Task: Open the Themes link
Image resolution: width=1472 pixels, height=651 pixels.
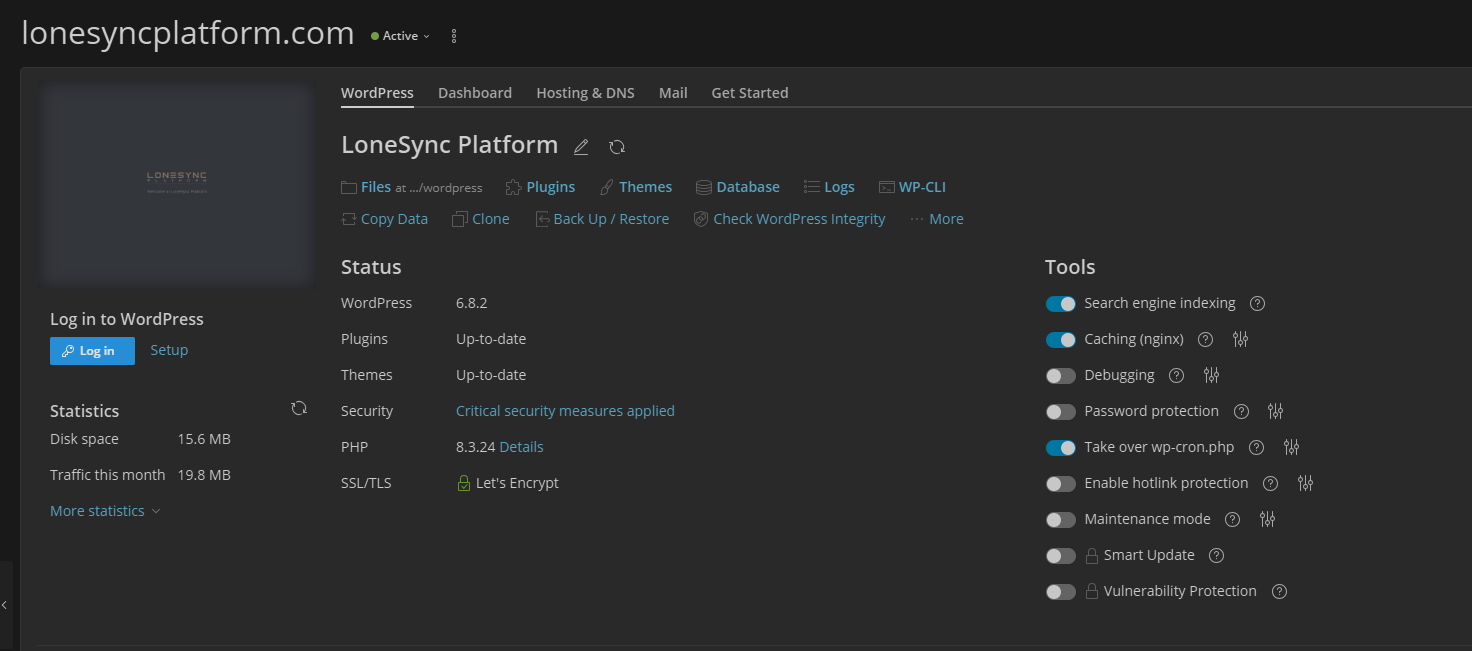Action: point(636,187)
